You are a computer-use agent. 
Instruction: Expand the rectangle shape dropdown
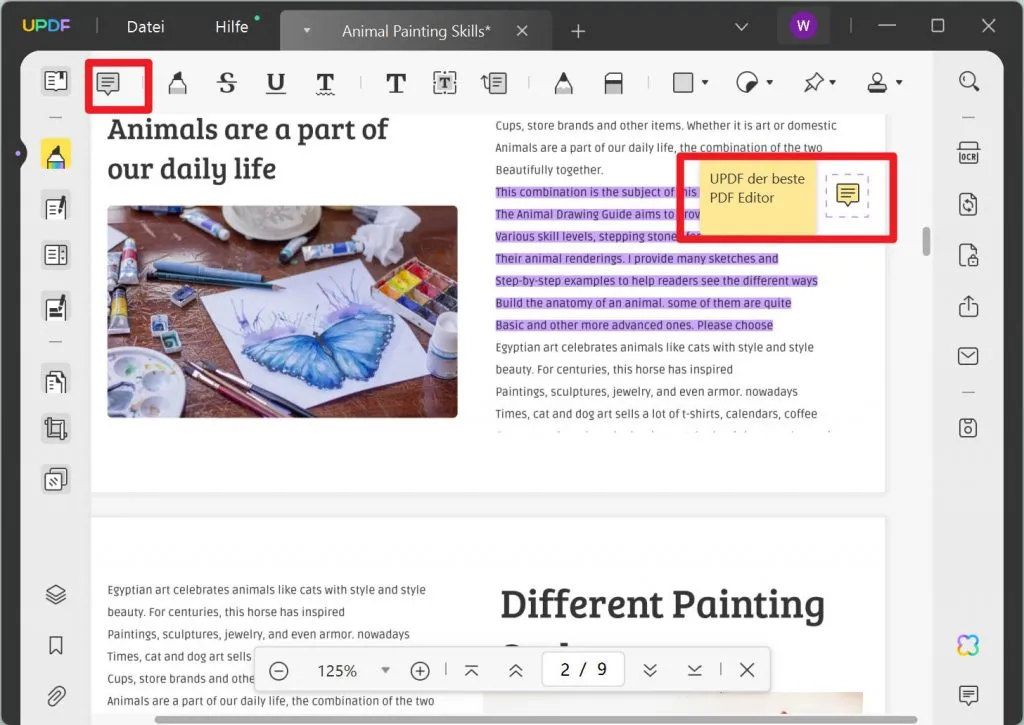(705, 84)
